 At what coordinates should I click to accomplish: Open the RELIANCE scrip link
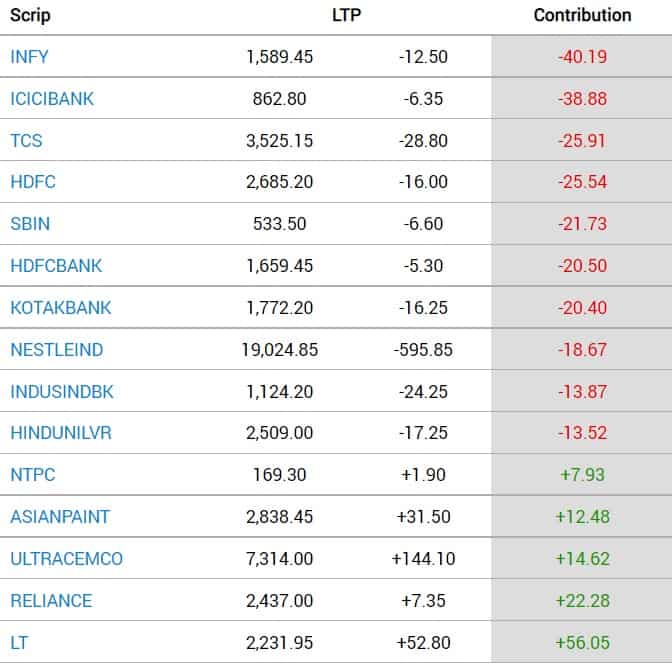[51, 601]
